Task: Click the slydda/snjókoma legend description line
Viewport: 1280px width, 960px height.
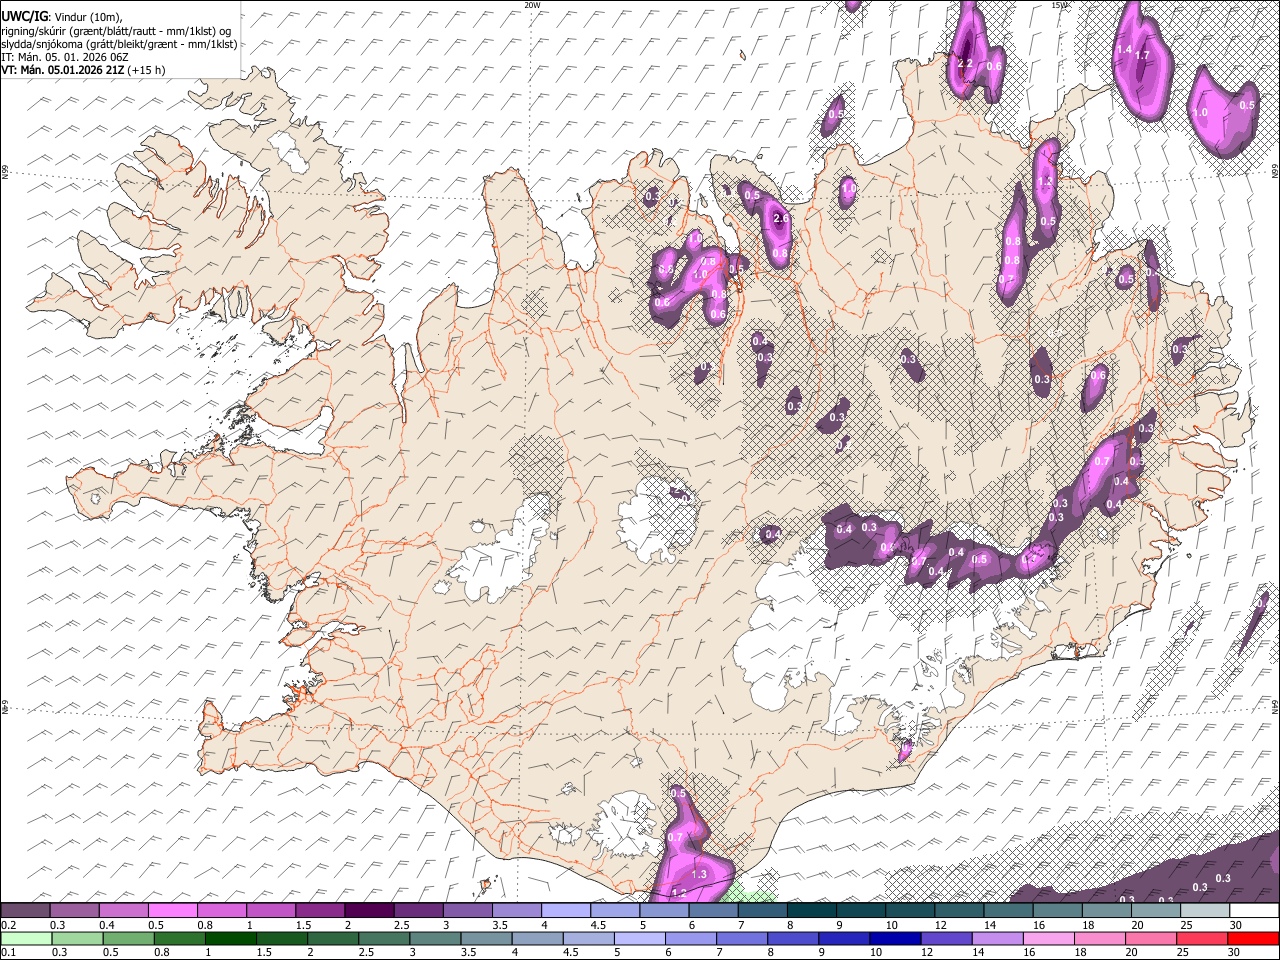Action: (119, 44)
